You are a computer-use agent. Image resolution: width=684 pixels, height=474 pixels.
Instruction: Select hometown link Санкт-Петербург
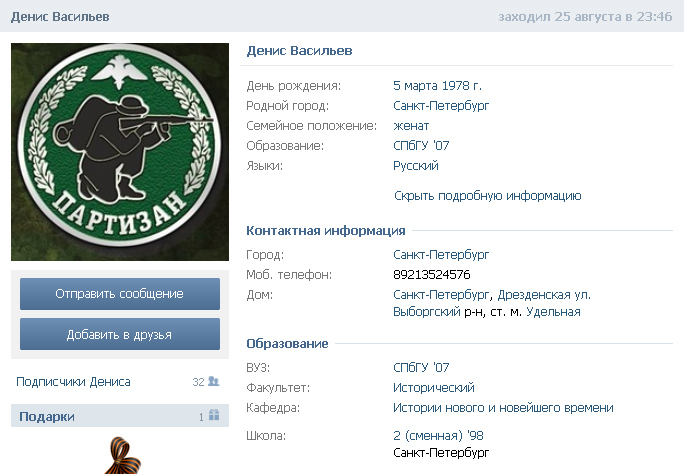pos(441,106)
